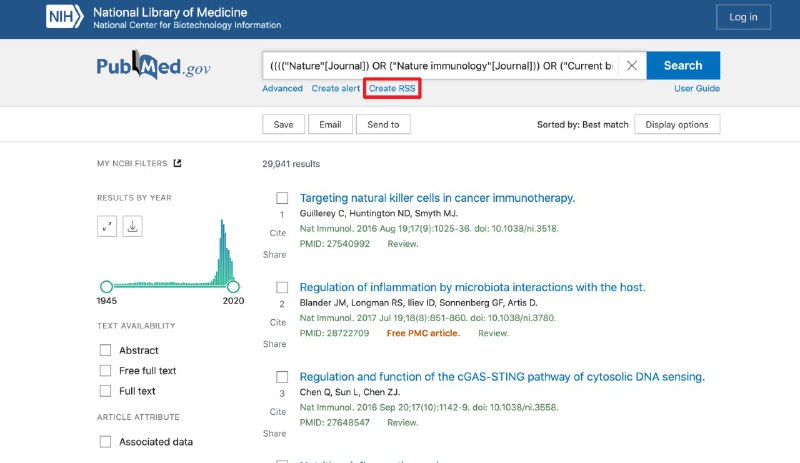This screenshot has width=800, height=463.
Task: Click the NIH logo icon
Action: pyautogui.click(x=66, y=17)
